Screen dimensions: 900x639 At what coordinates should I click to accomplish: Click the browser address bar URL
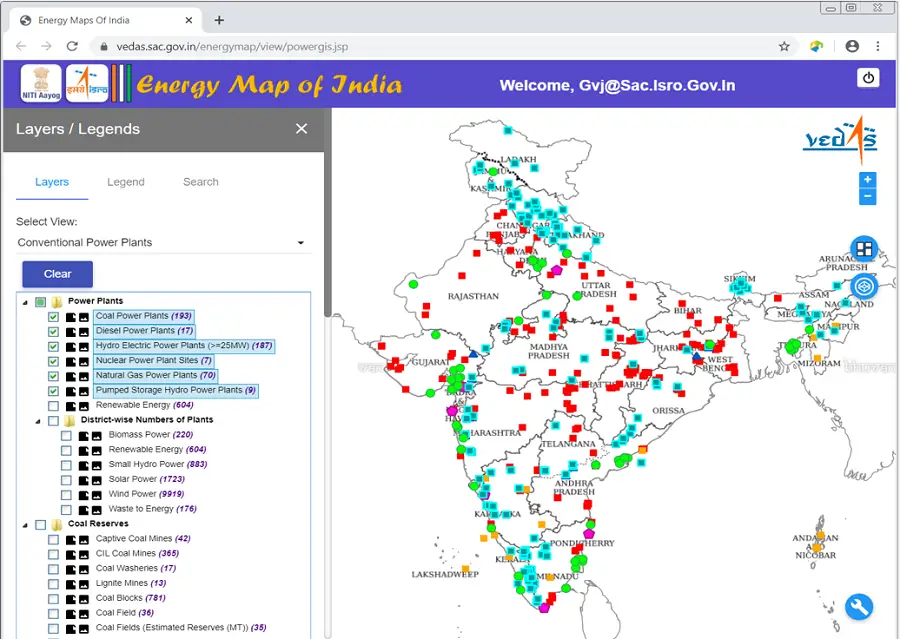(232, 47)
